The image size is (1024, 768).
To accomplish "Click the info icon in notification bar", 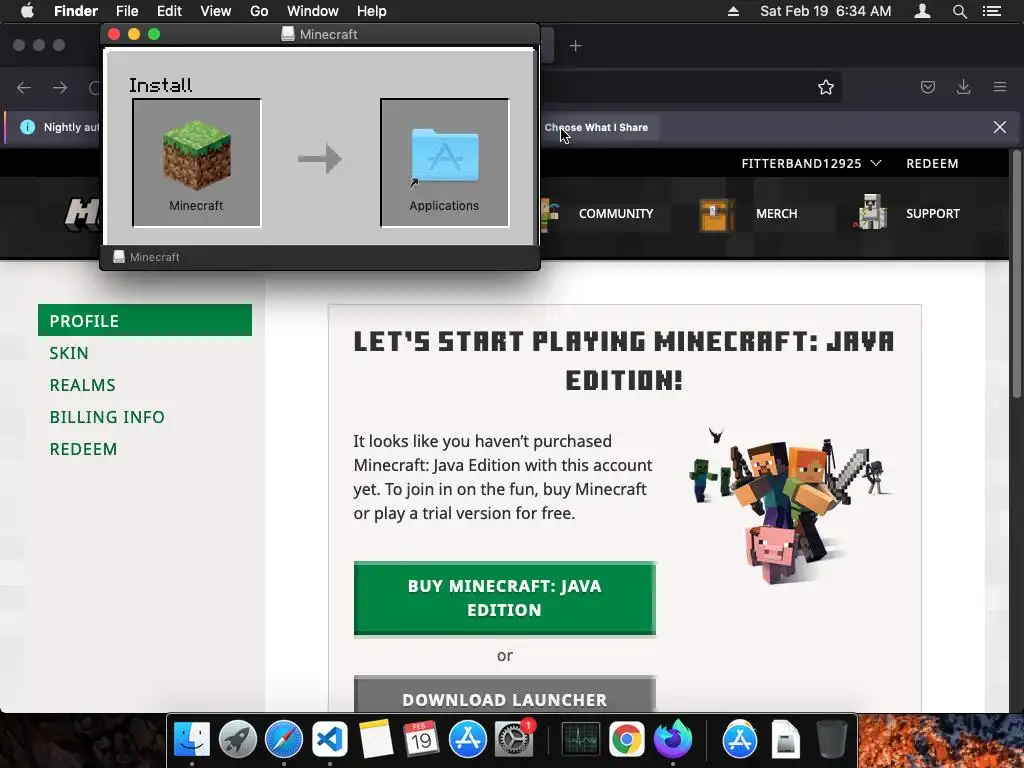I will pyautogui.click(x=27, y=127).
